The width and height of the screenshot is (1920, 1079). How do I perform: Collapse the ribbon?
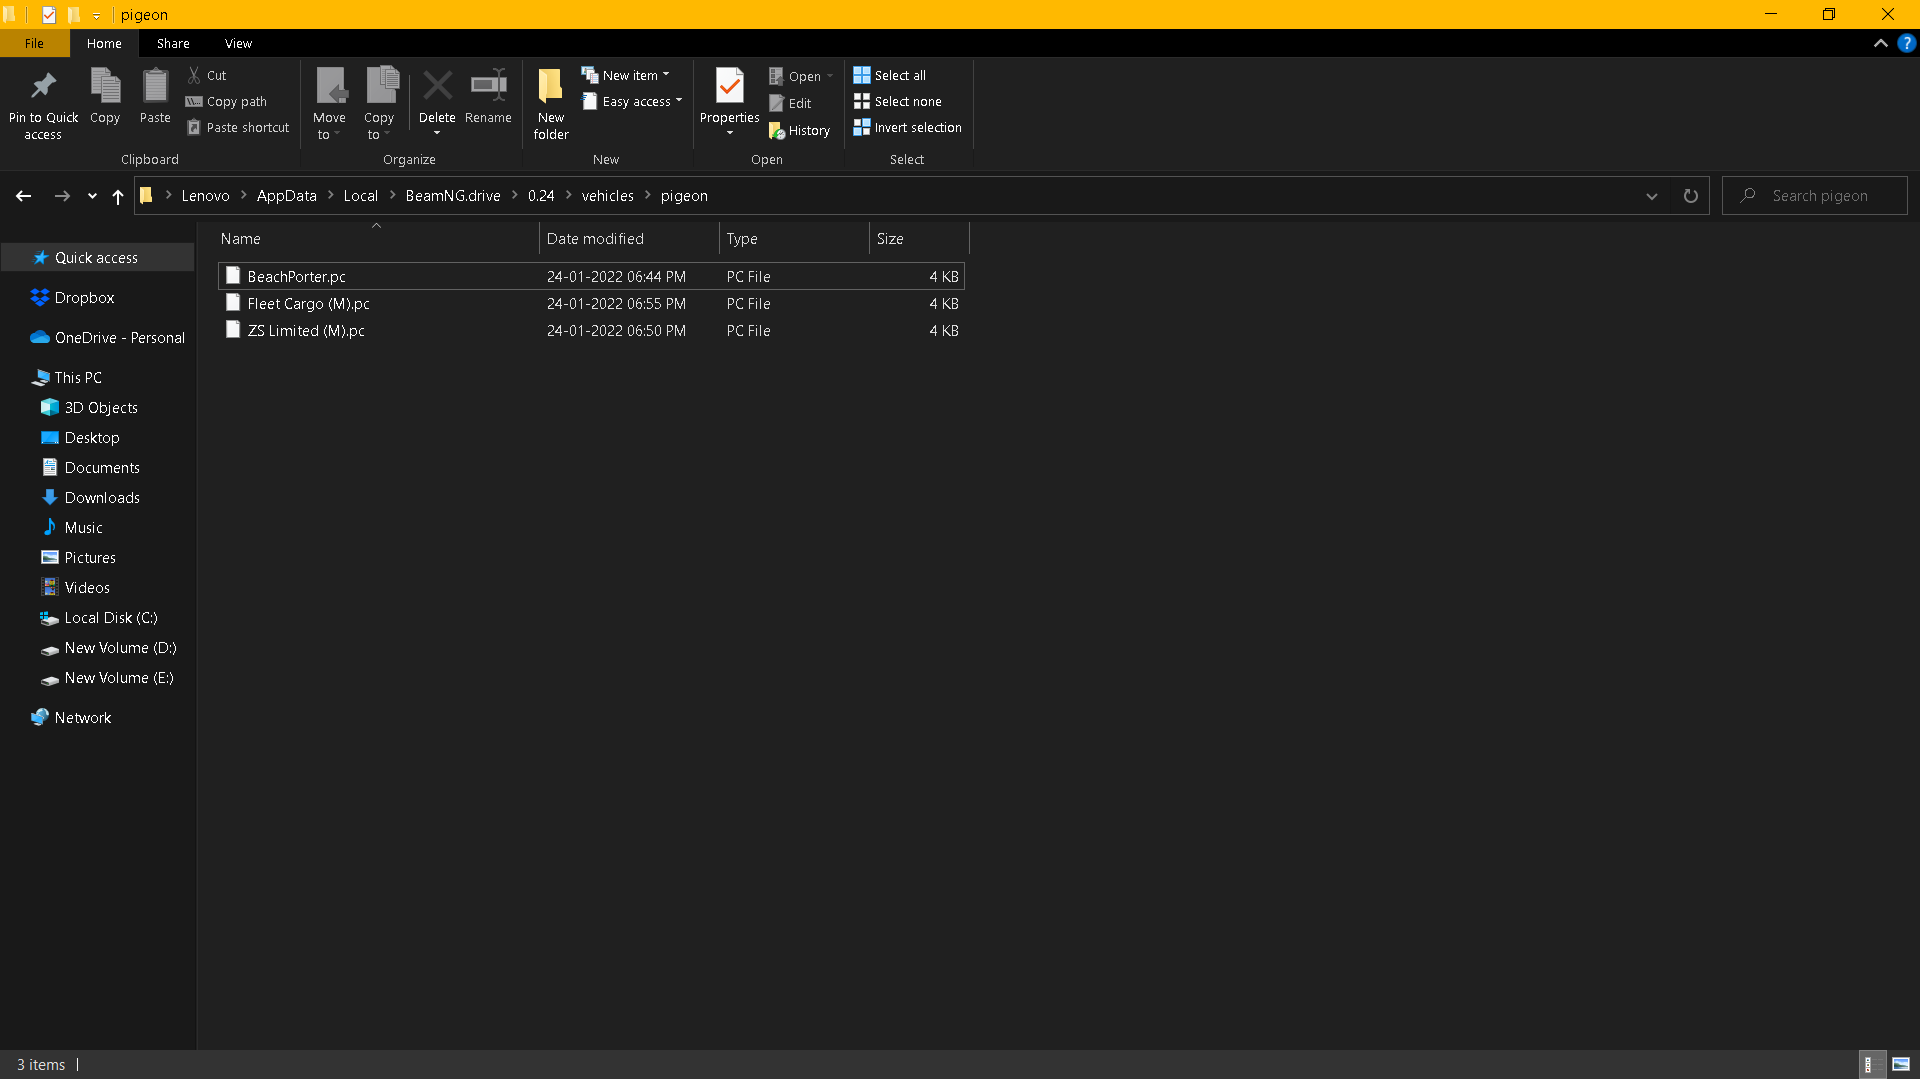pyautogui.click(x=1880, y=43)
